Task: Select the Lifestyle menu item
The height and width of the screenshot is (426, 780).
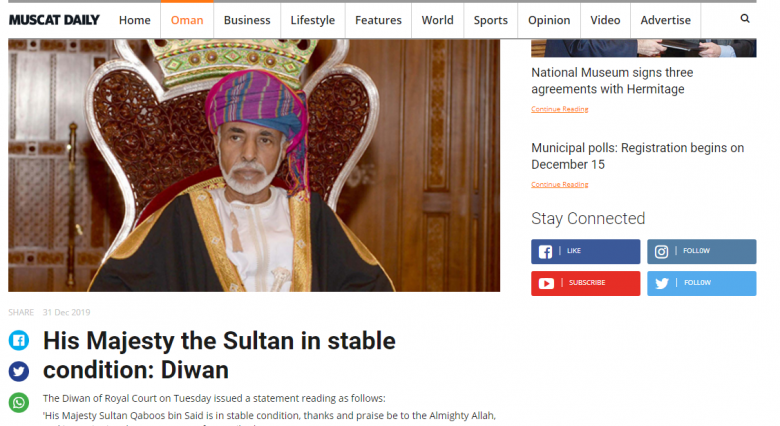Action: coord(312,20)
